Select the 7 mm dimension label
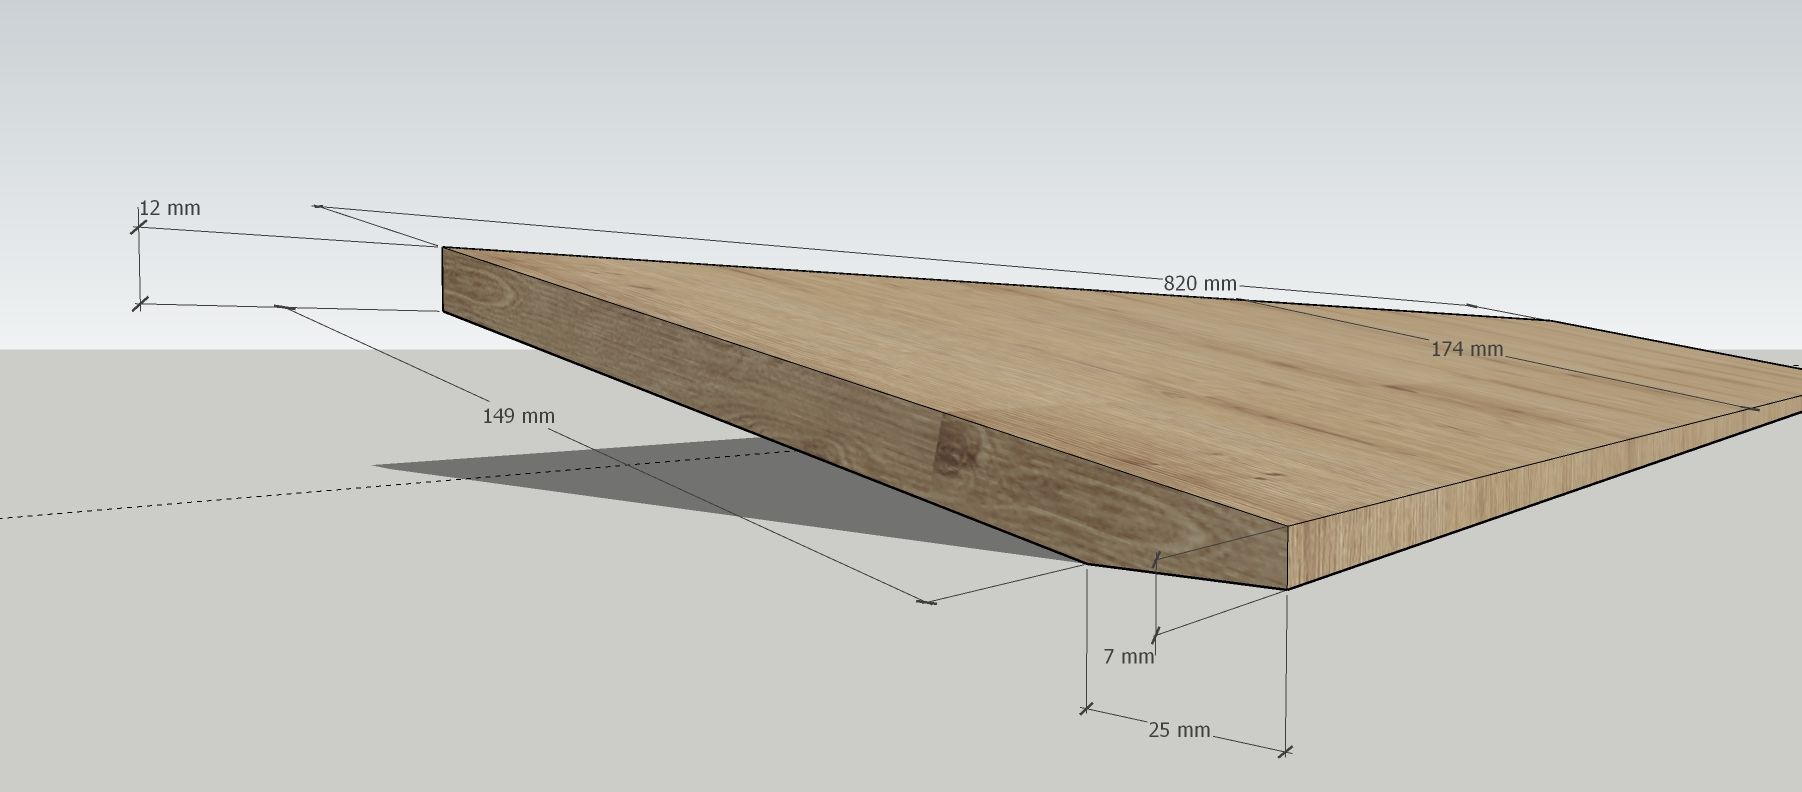1802x792 pixels. pos(1128,657)
